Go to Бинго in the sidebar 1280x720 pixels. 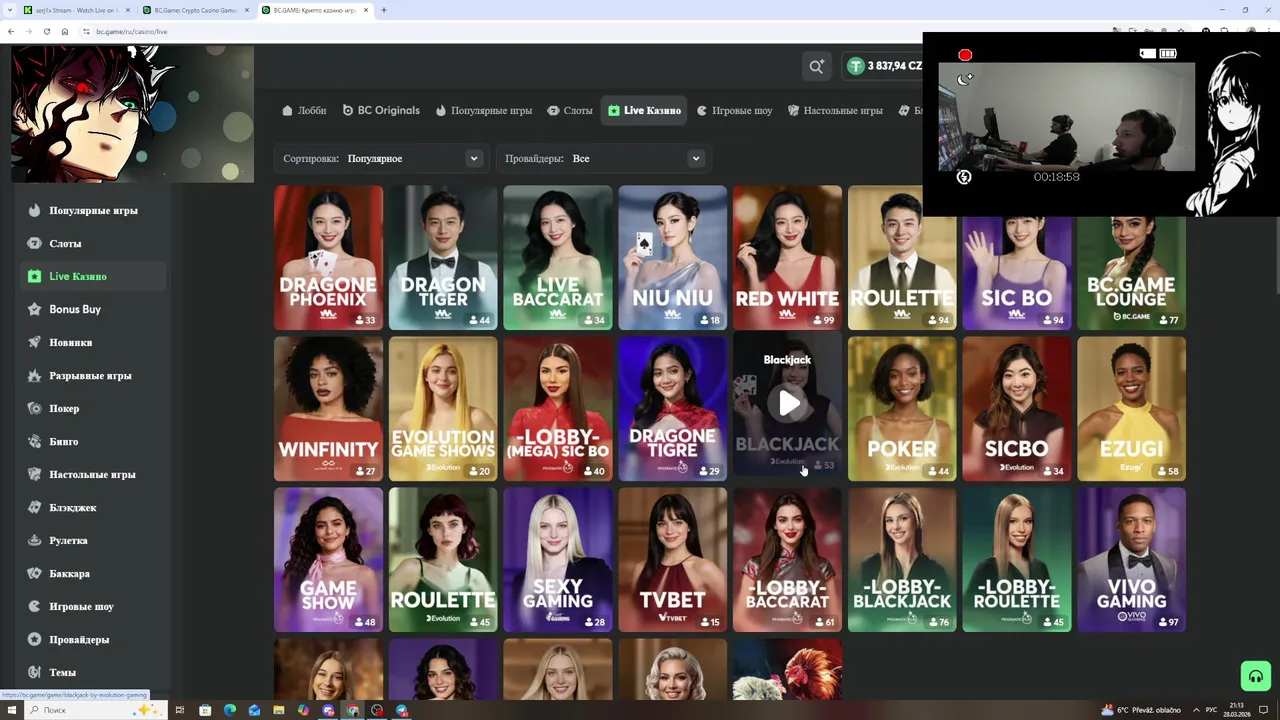(x=93, y=441)
